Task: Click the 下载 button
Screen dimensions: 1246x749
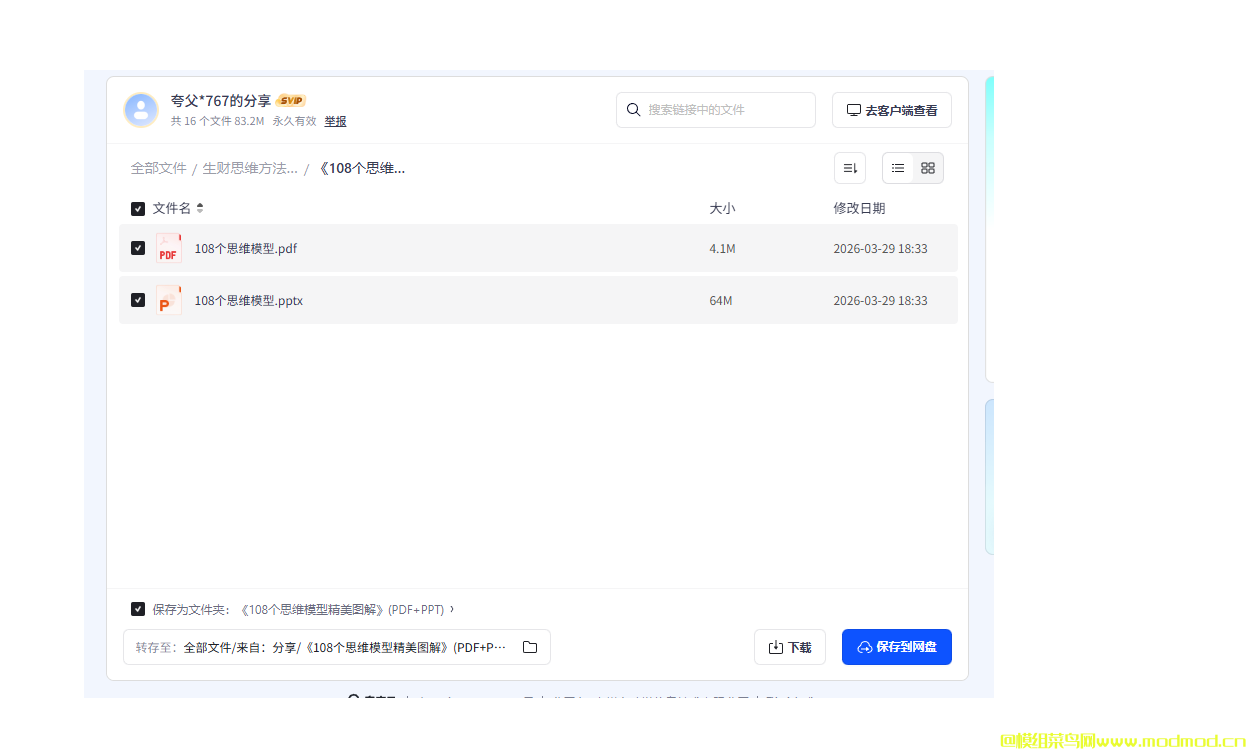Action: [789, 647]
